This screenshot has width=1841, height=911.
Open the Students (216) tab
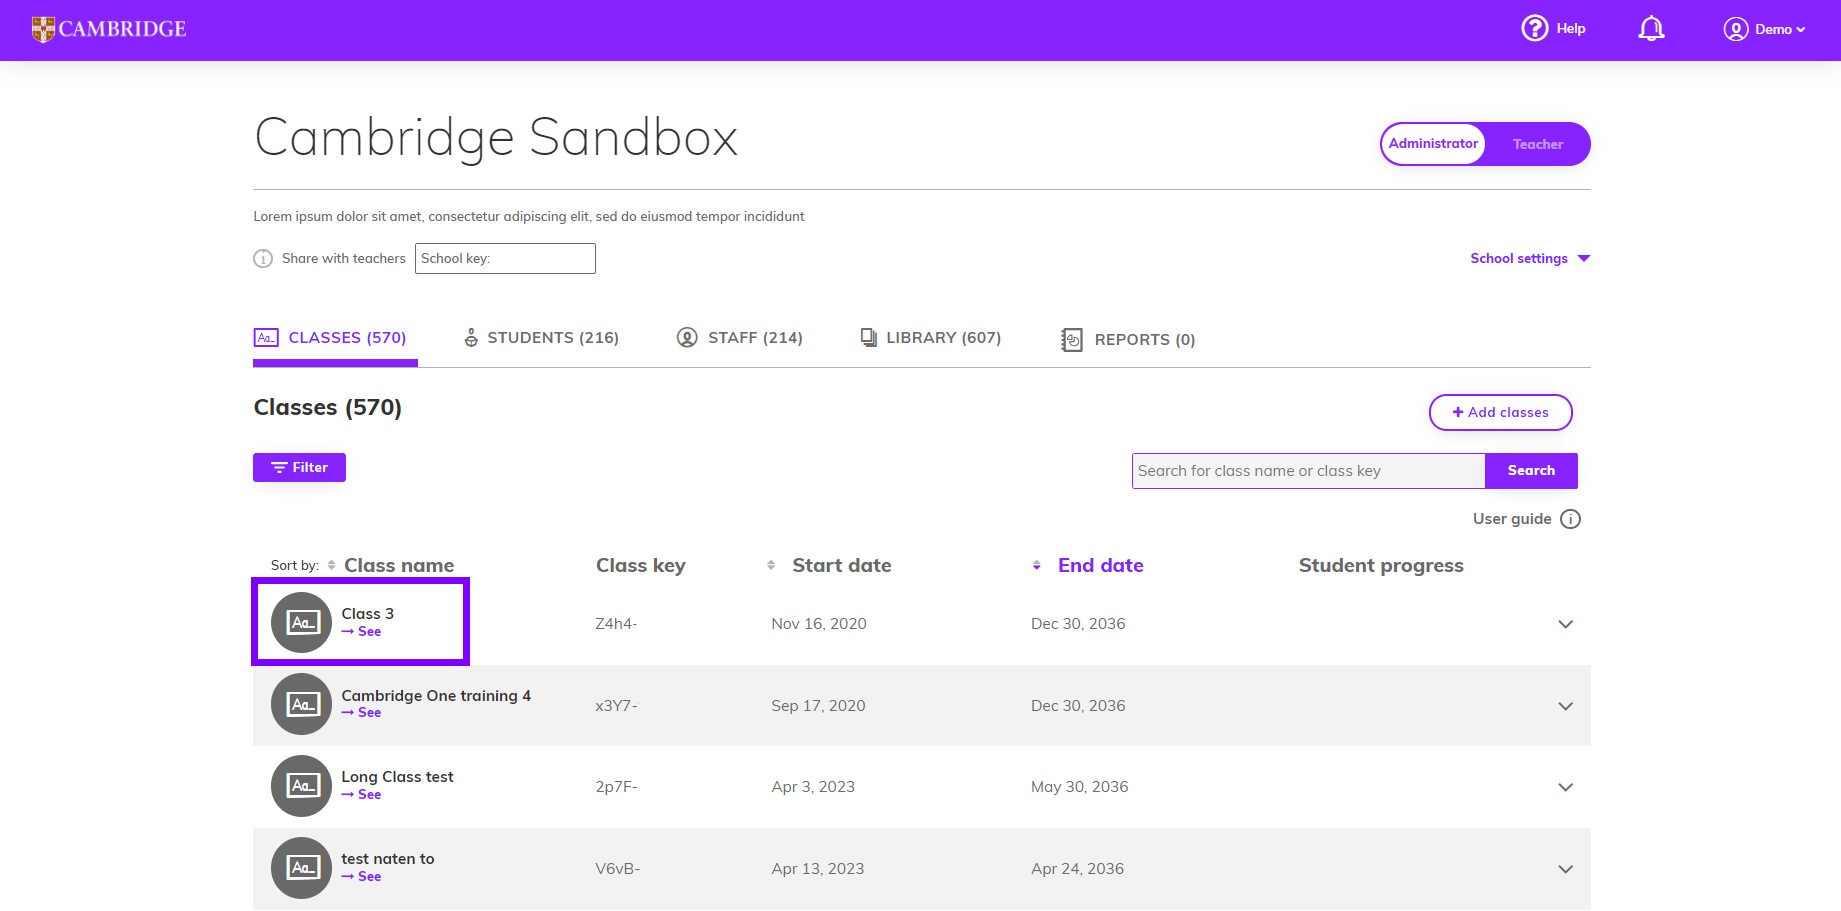click(541, 338)
